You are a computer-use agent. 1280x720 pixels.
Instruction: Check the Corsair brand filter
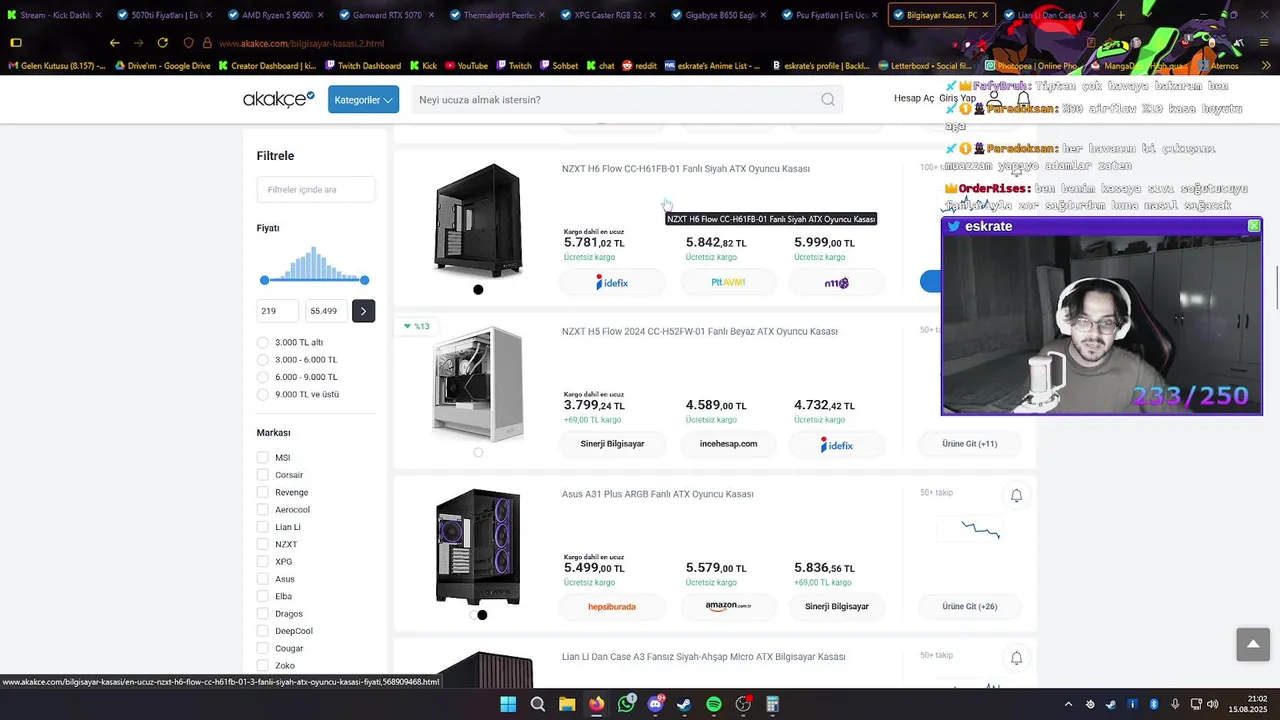[263, 475]
